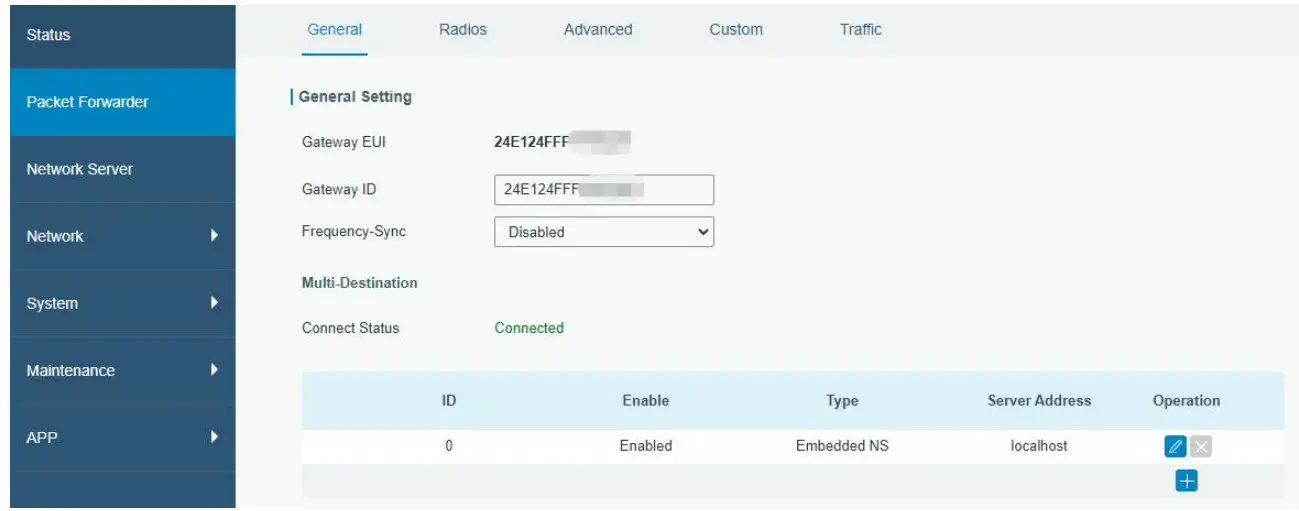Click the Frequency-Sync label
Image resolution: width=1299 pixels, height=511 pixels.
coord(354,232)
